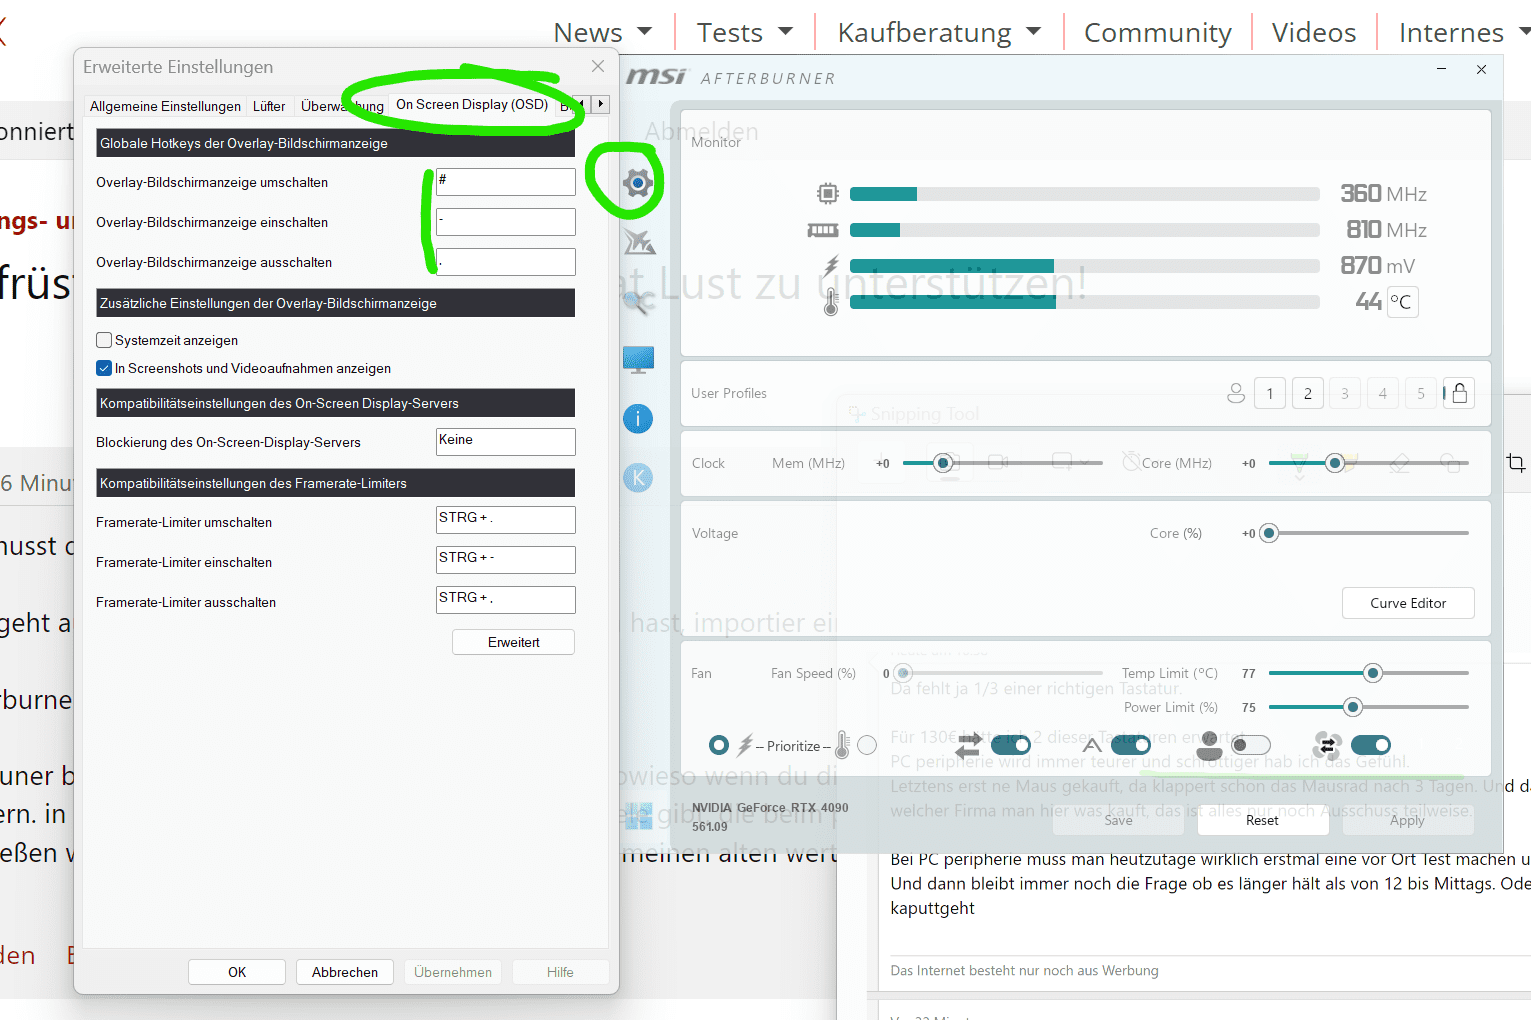Click Snipping Tool crop icon at right edge
1531x1020 pixels.
coord(1516,463)
